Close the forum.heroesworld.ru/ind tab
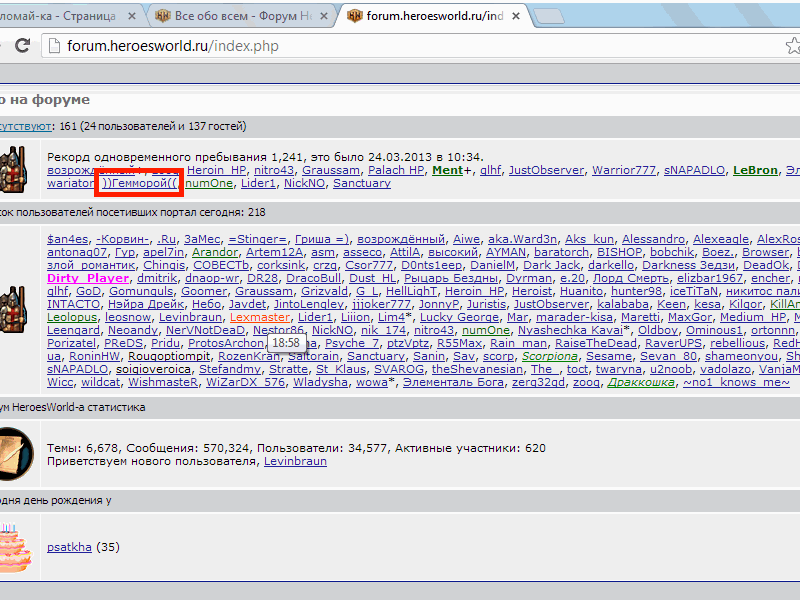This screenshot has width=800, height=600. click(x=516, y=16)
